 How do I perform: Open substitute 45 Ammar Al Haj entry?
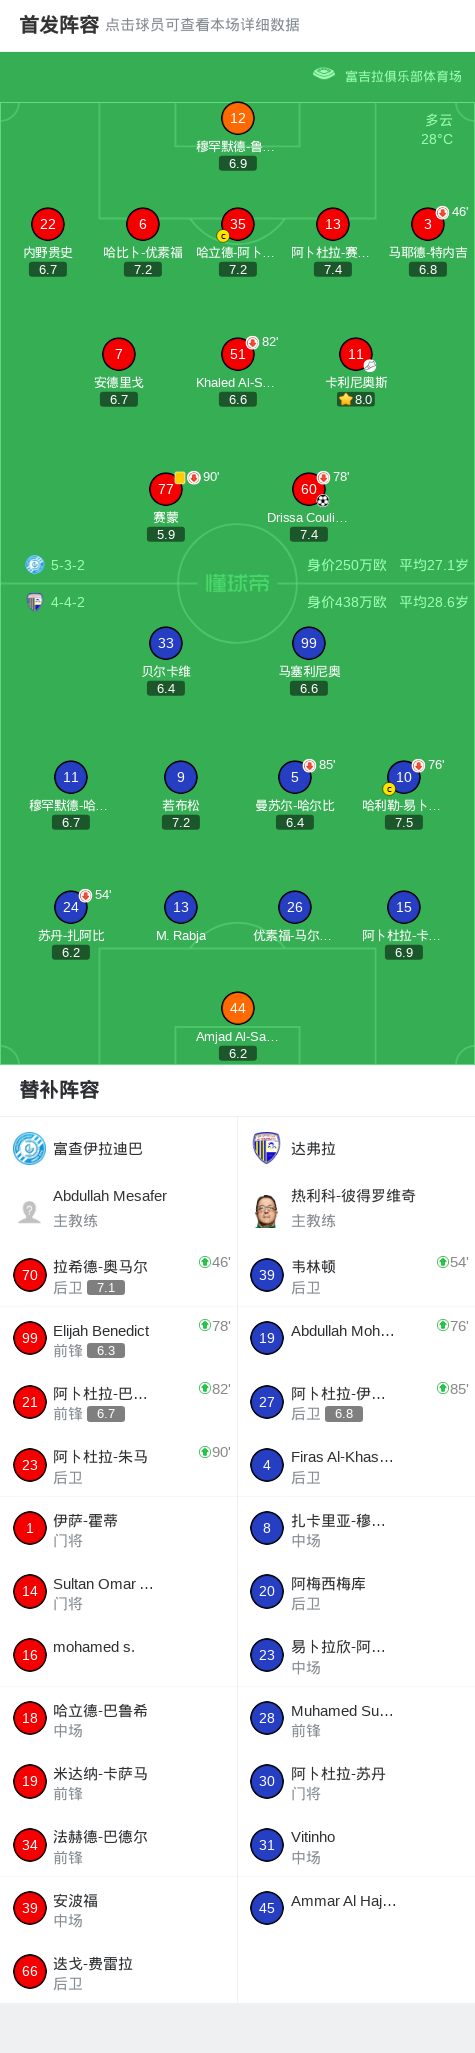(x=356, y=1908)
